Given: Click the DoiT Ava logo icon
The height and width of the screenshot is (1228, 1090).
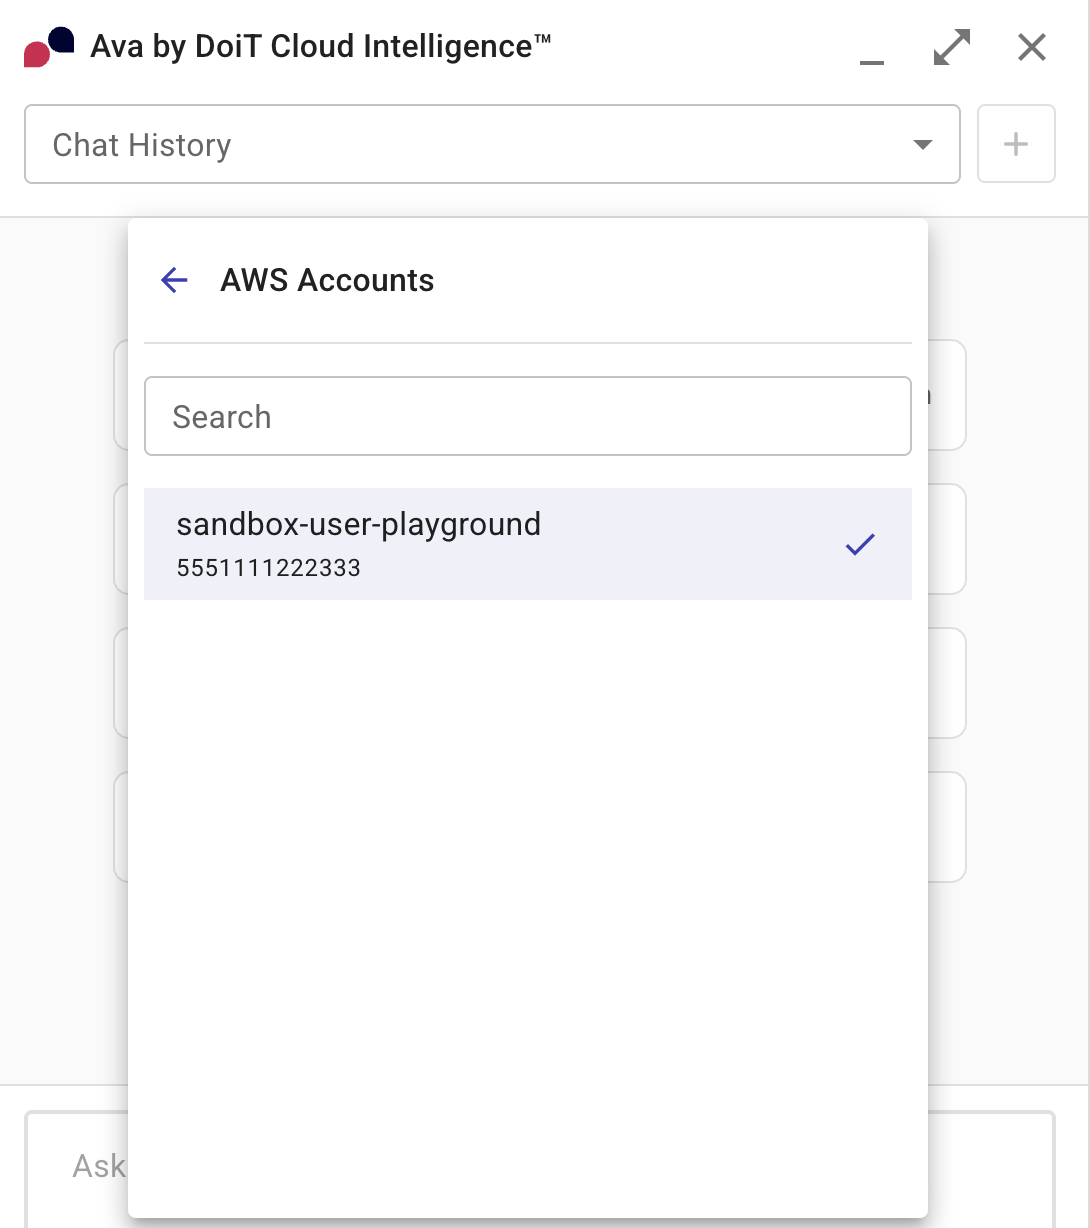Looking at the screenshot, I should tap(49, 47).
